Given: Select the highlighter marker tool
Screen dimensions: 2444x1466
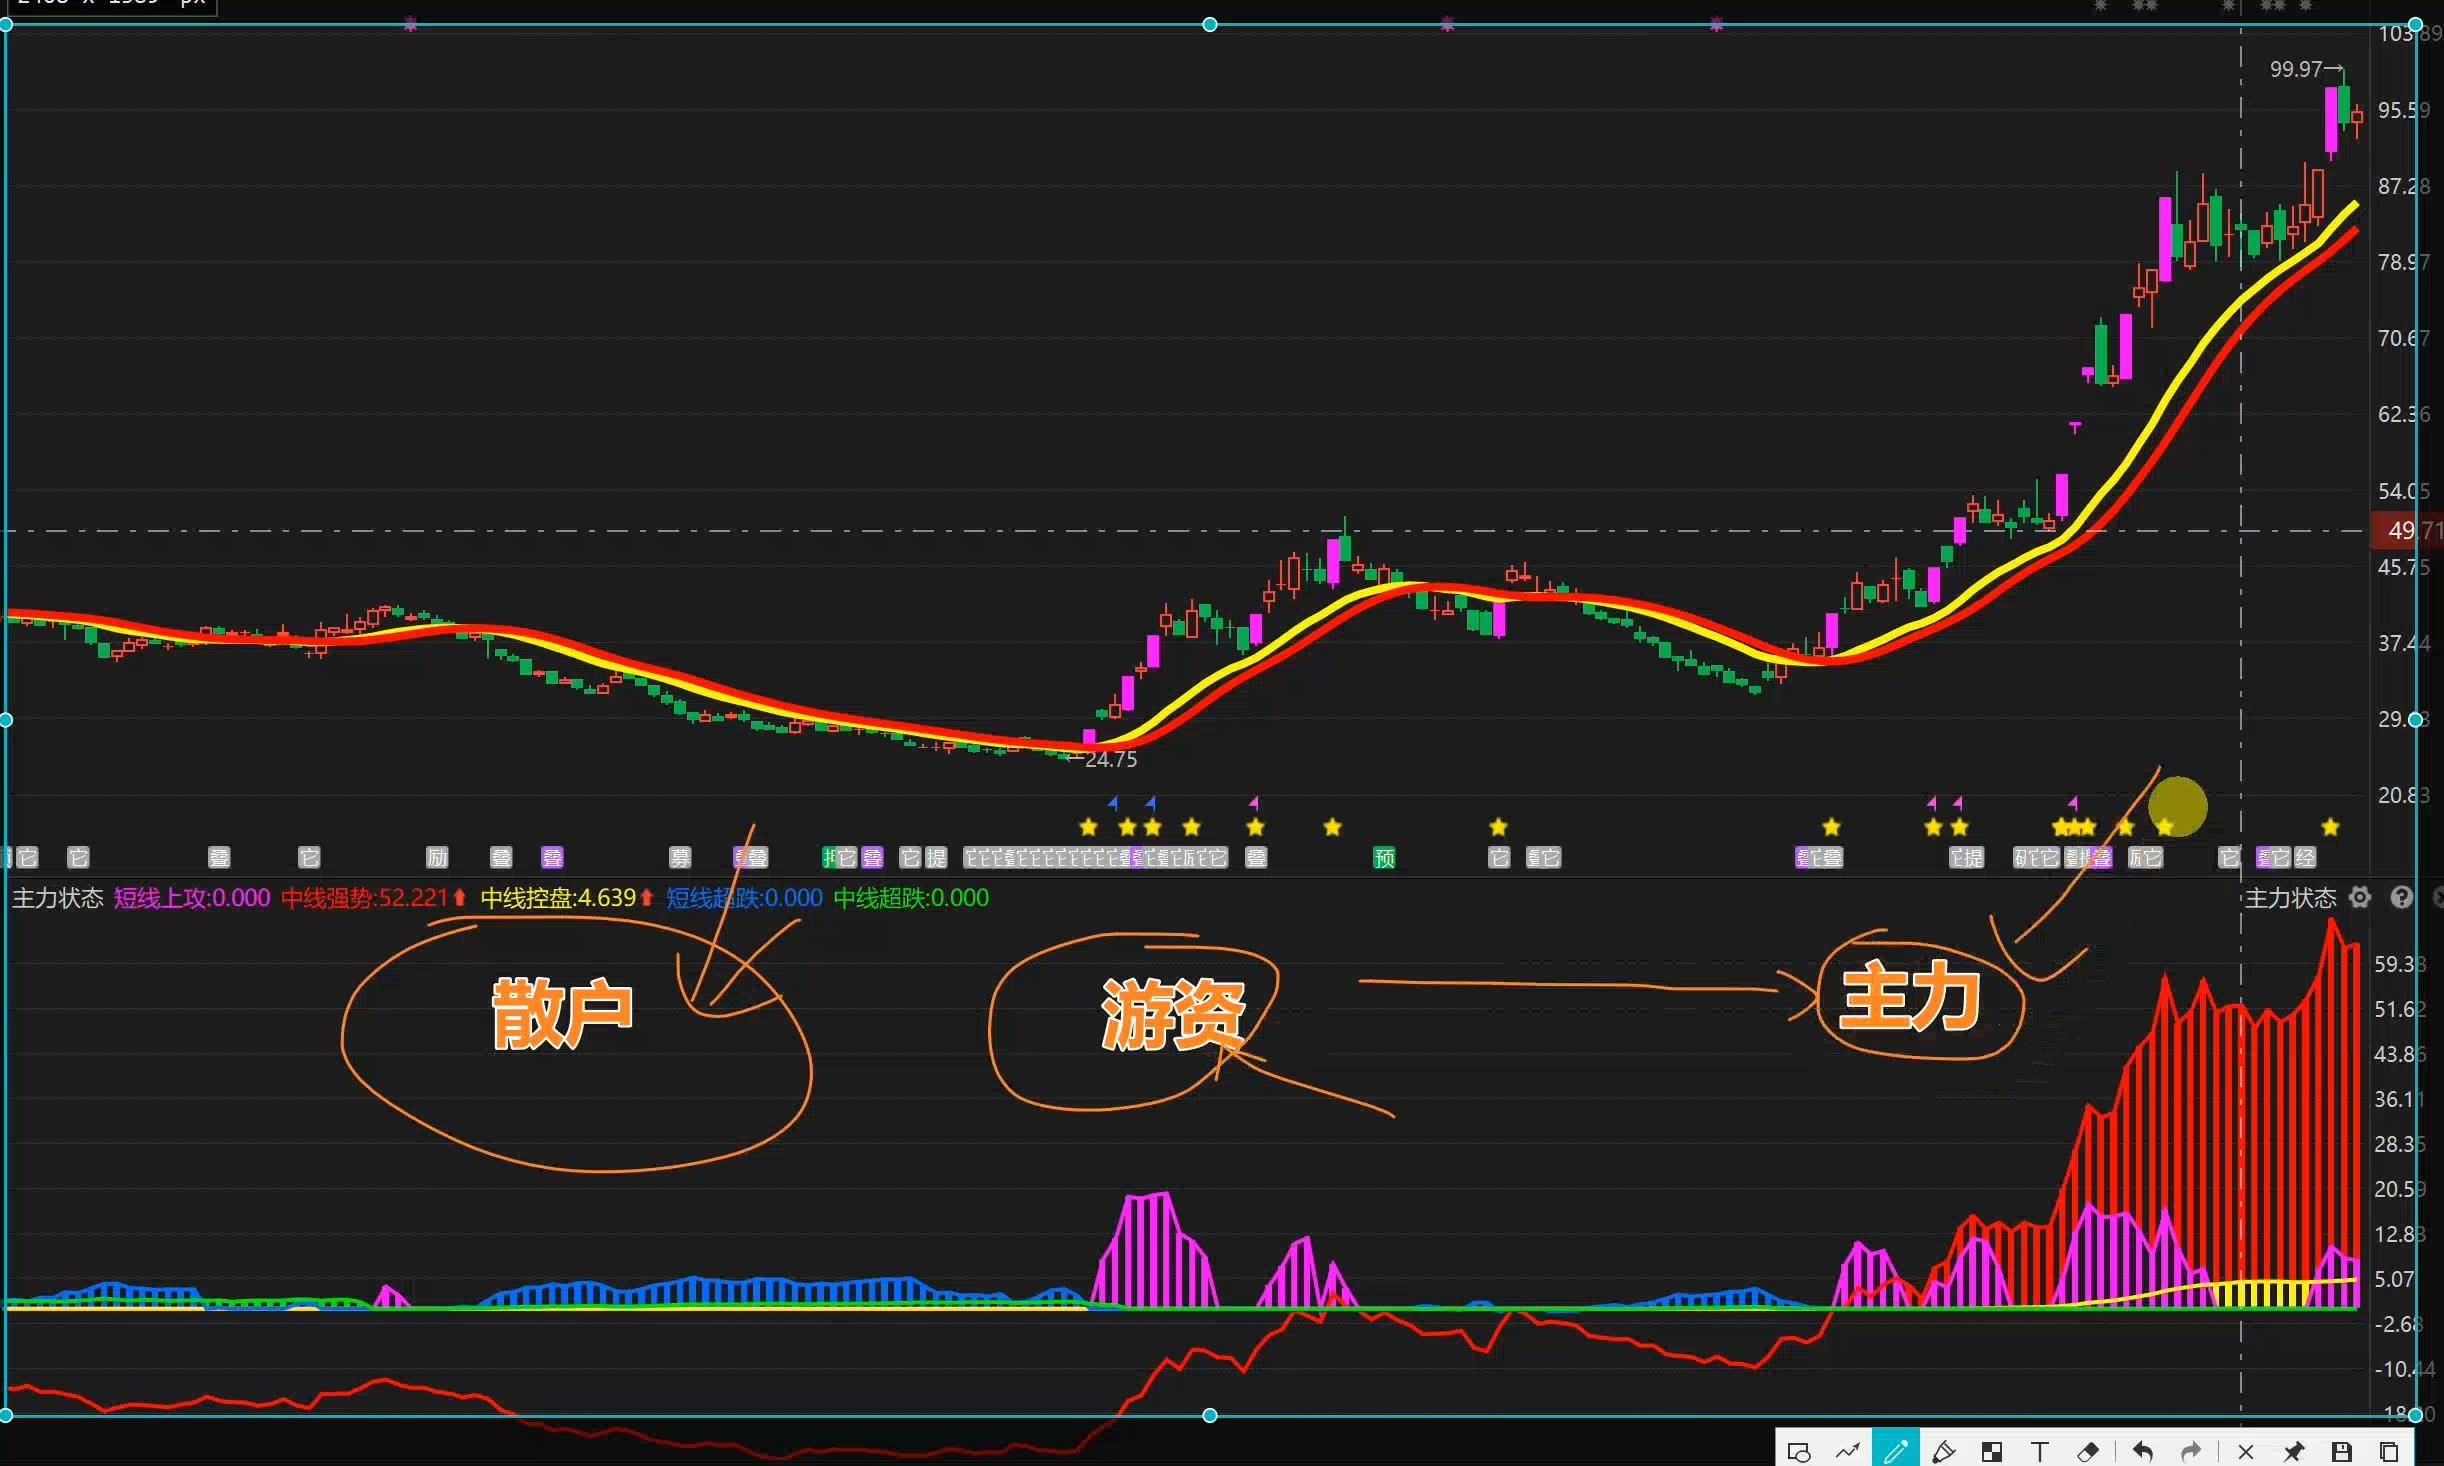Looking at the screenshot, I should [1943, 1452].
